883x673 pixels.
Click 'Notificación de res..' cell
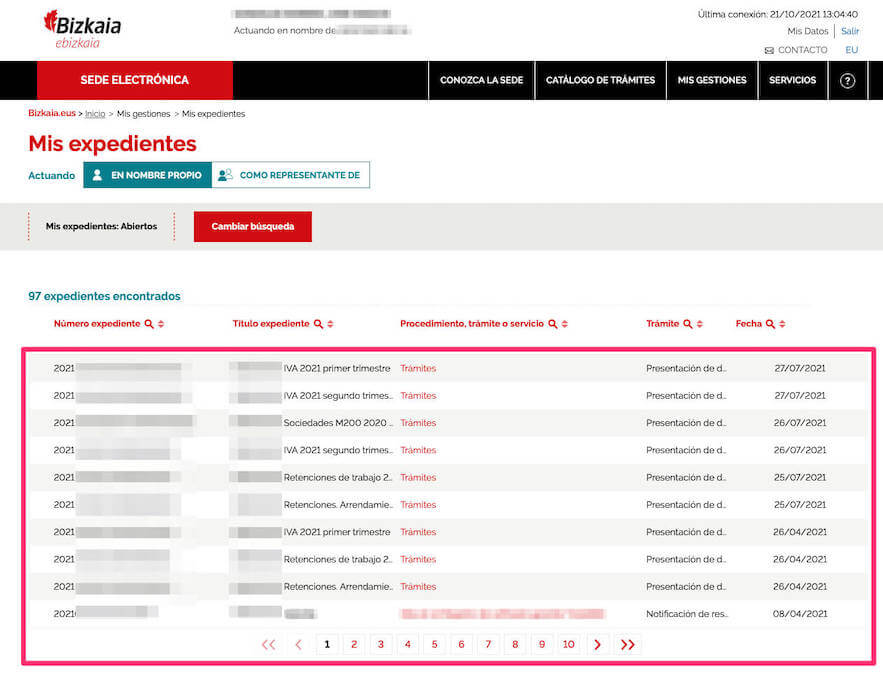pos(686,614)
